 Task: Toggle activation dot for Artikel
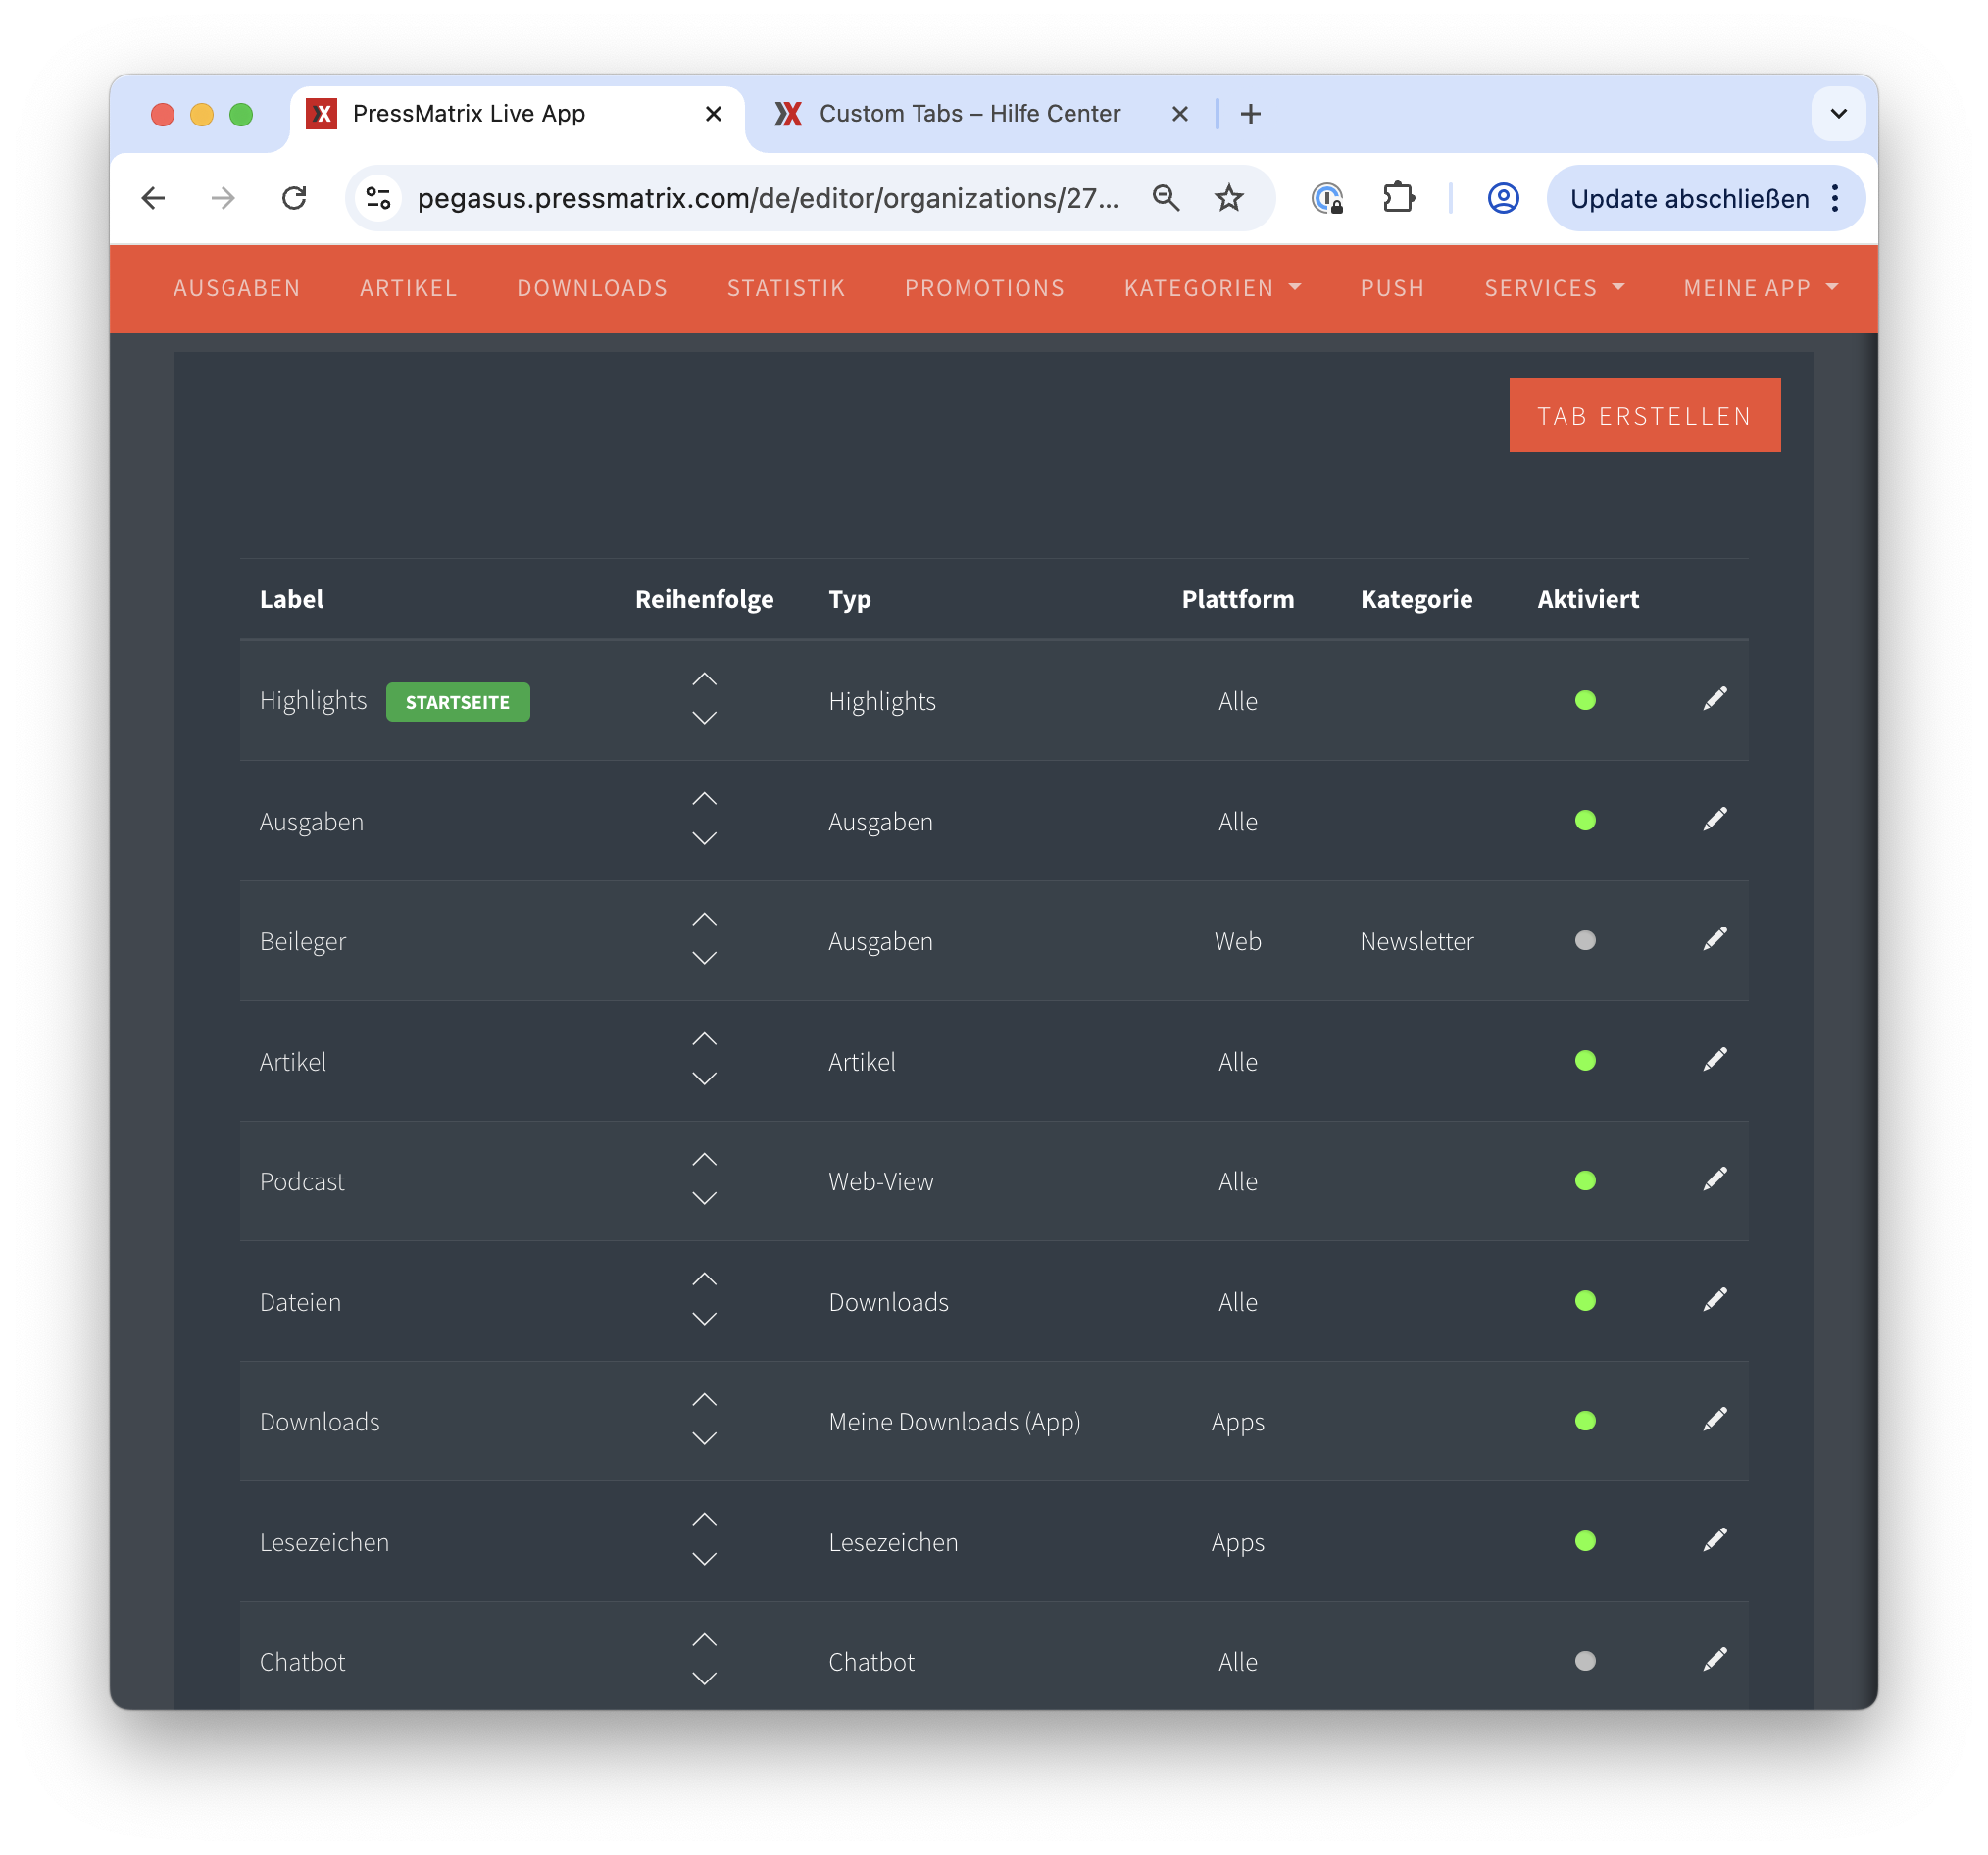click(x=1584, y=1060)
